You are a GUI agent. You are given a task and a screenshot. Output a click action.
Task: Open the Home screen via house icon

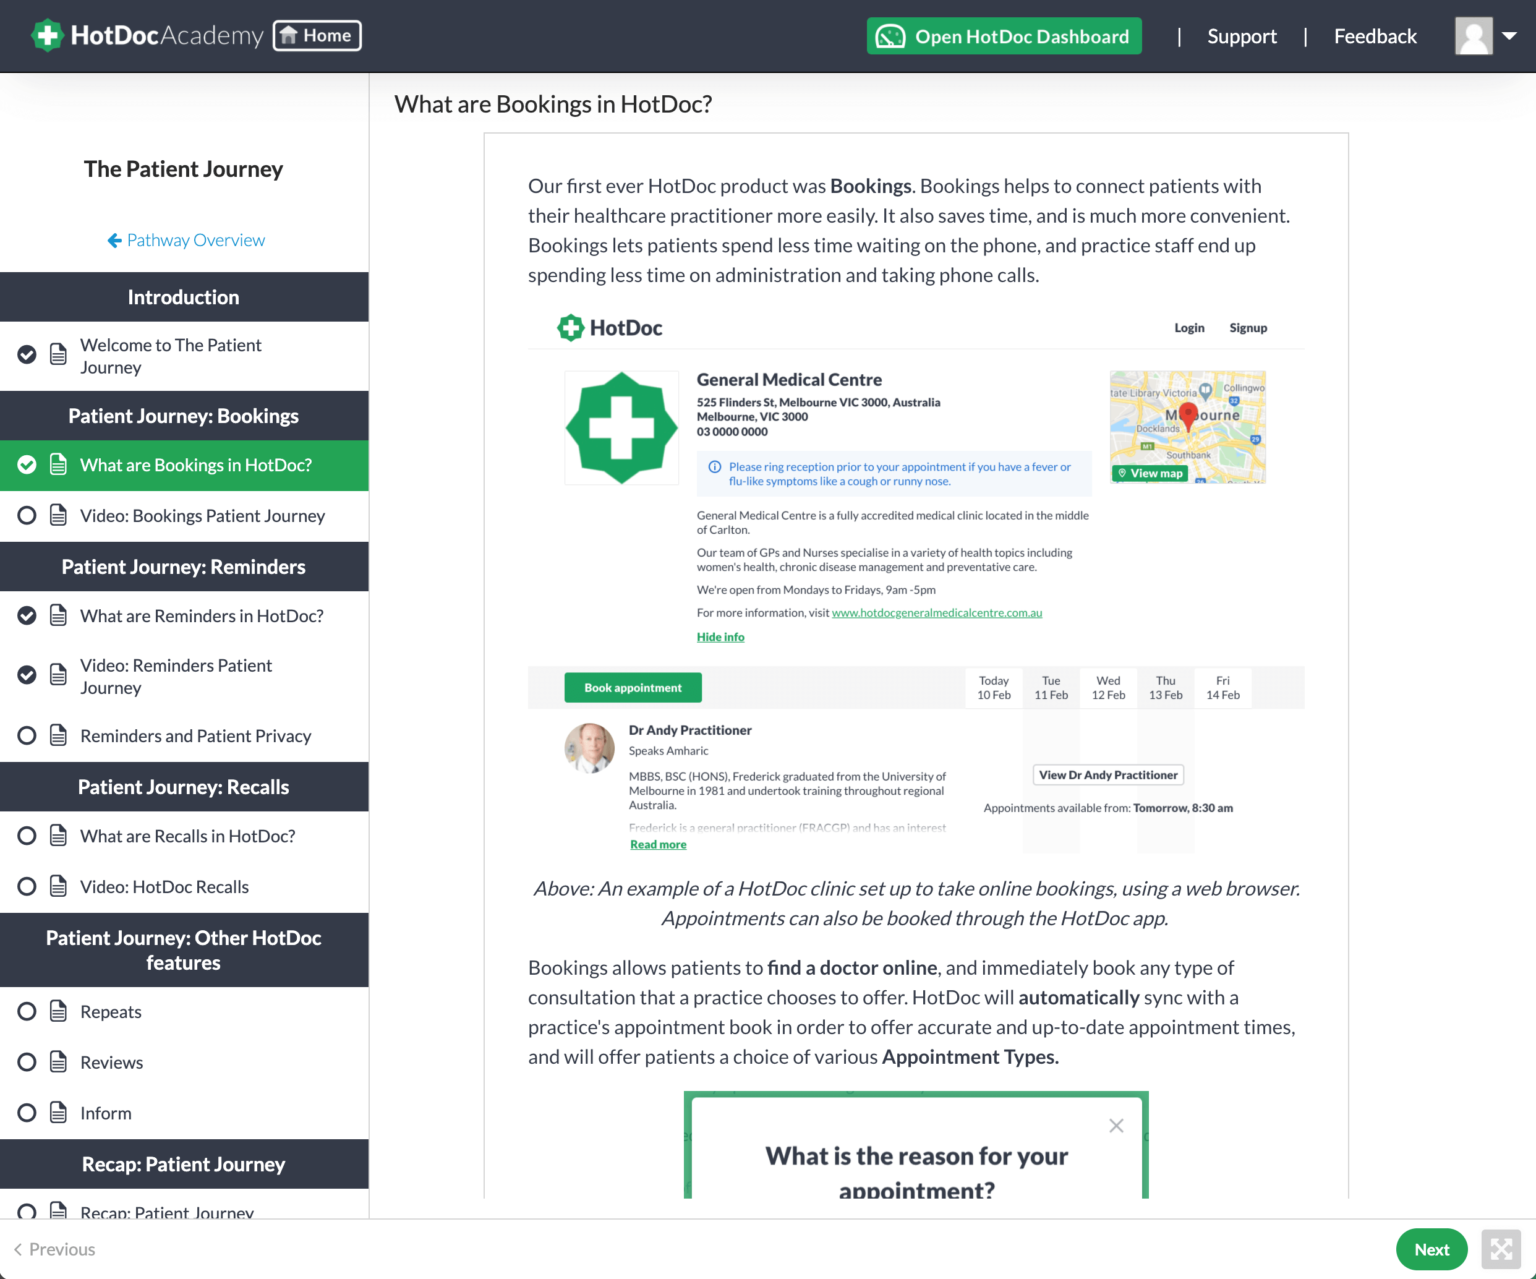[288, 35]
